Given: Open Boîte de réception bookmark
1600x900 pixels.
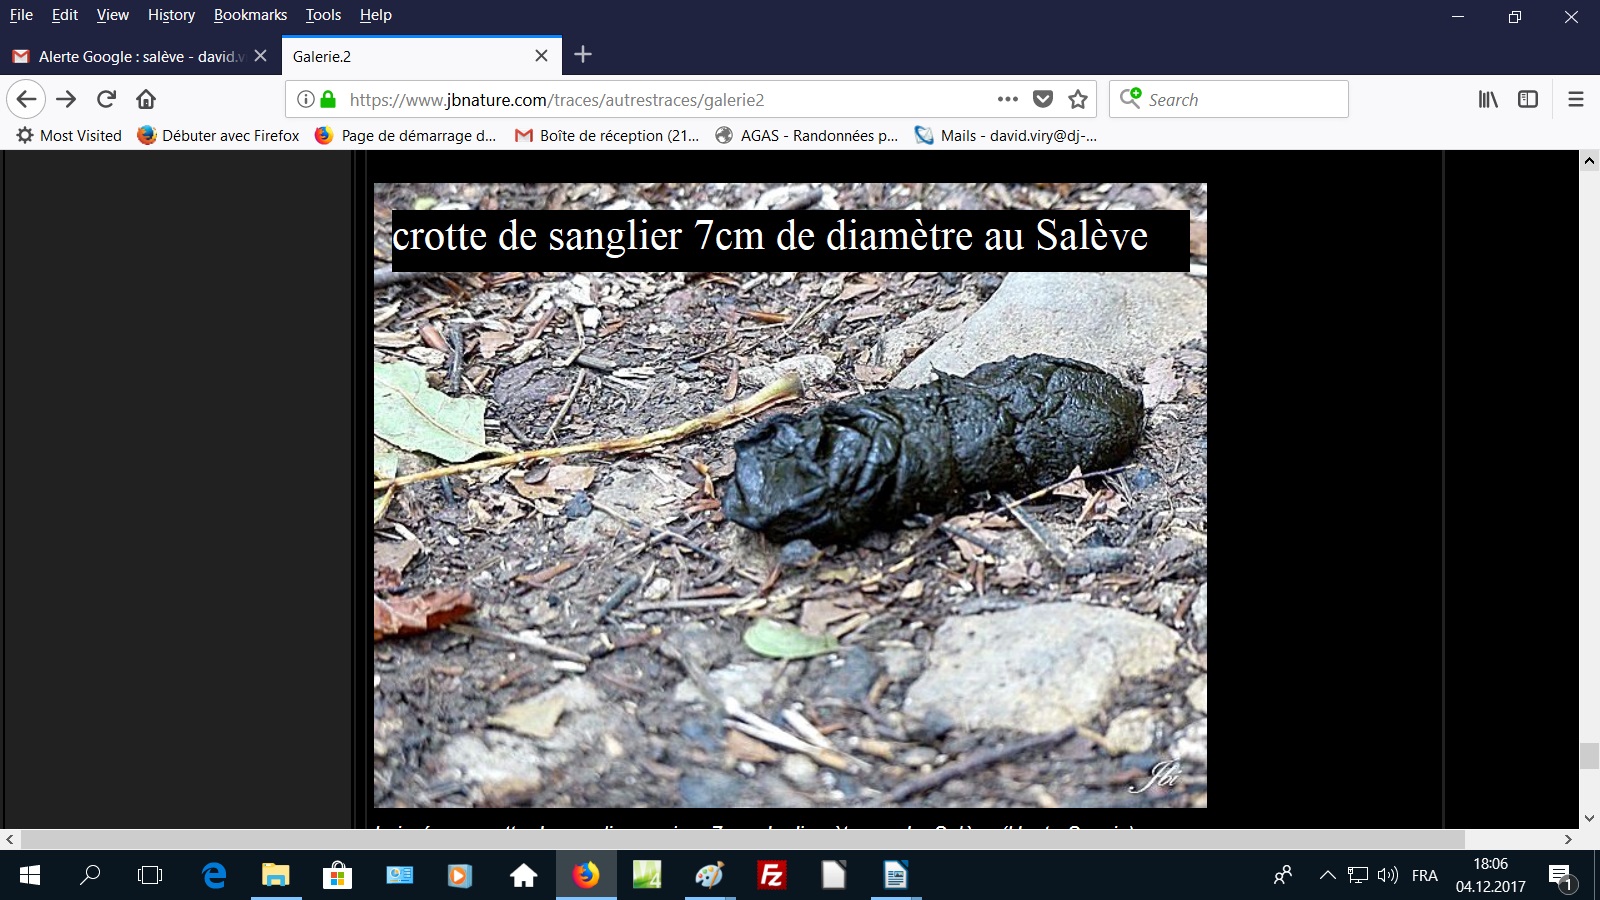Looking at the screenshot, I should click(x=608, y=136).
